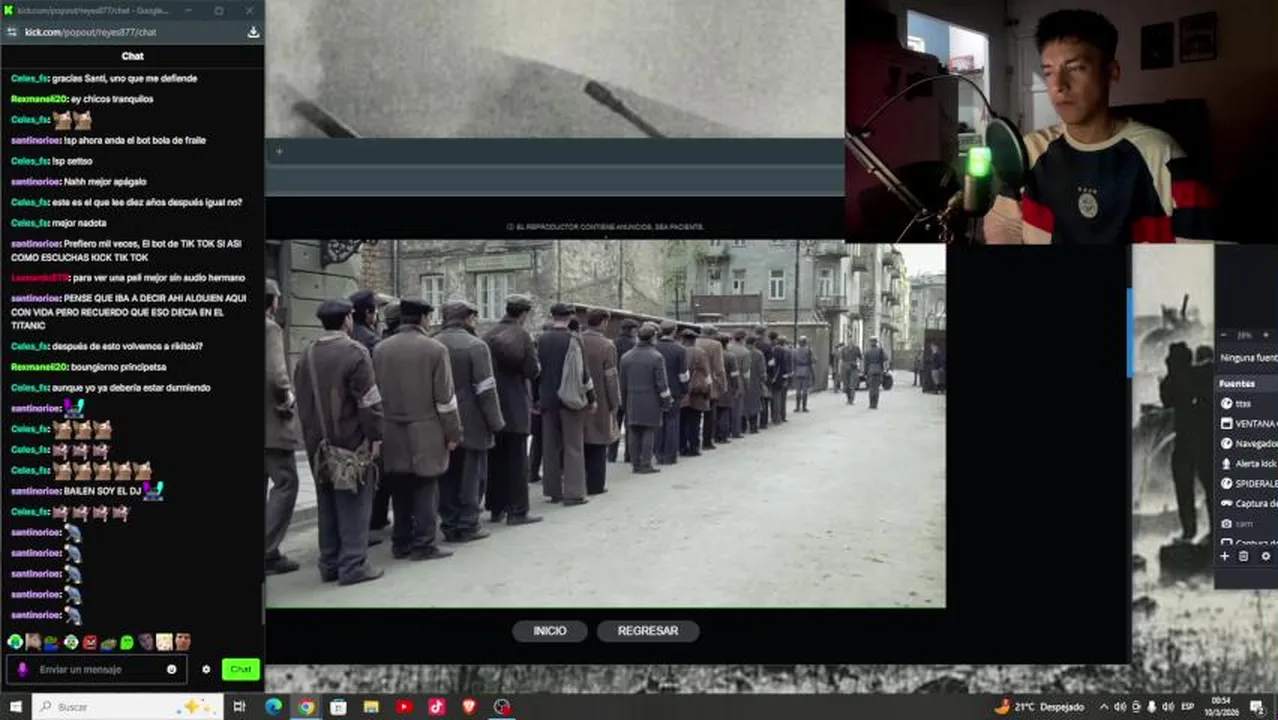Screen dimensions: 1278x720
Task: Open chat settings gear icon
Action: pos(206,669)
